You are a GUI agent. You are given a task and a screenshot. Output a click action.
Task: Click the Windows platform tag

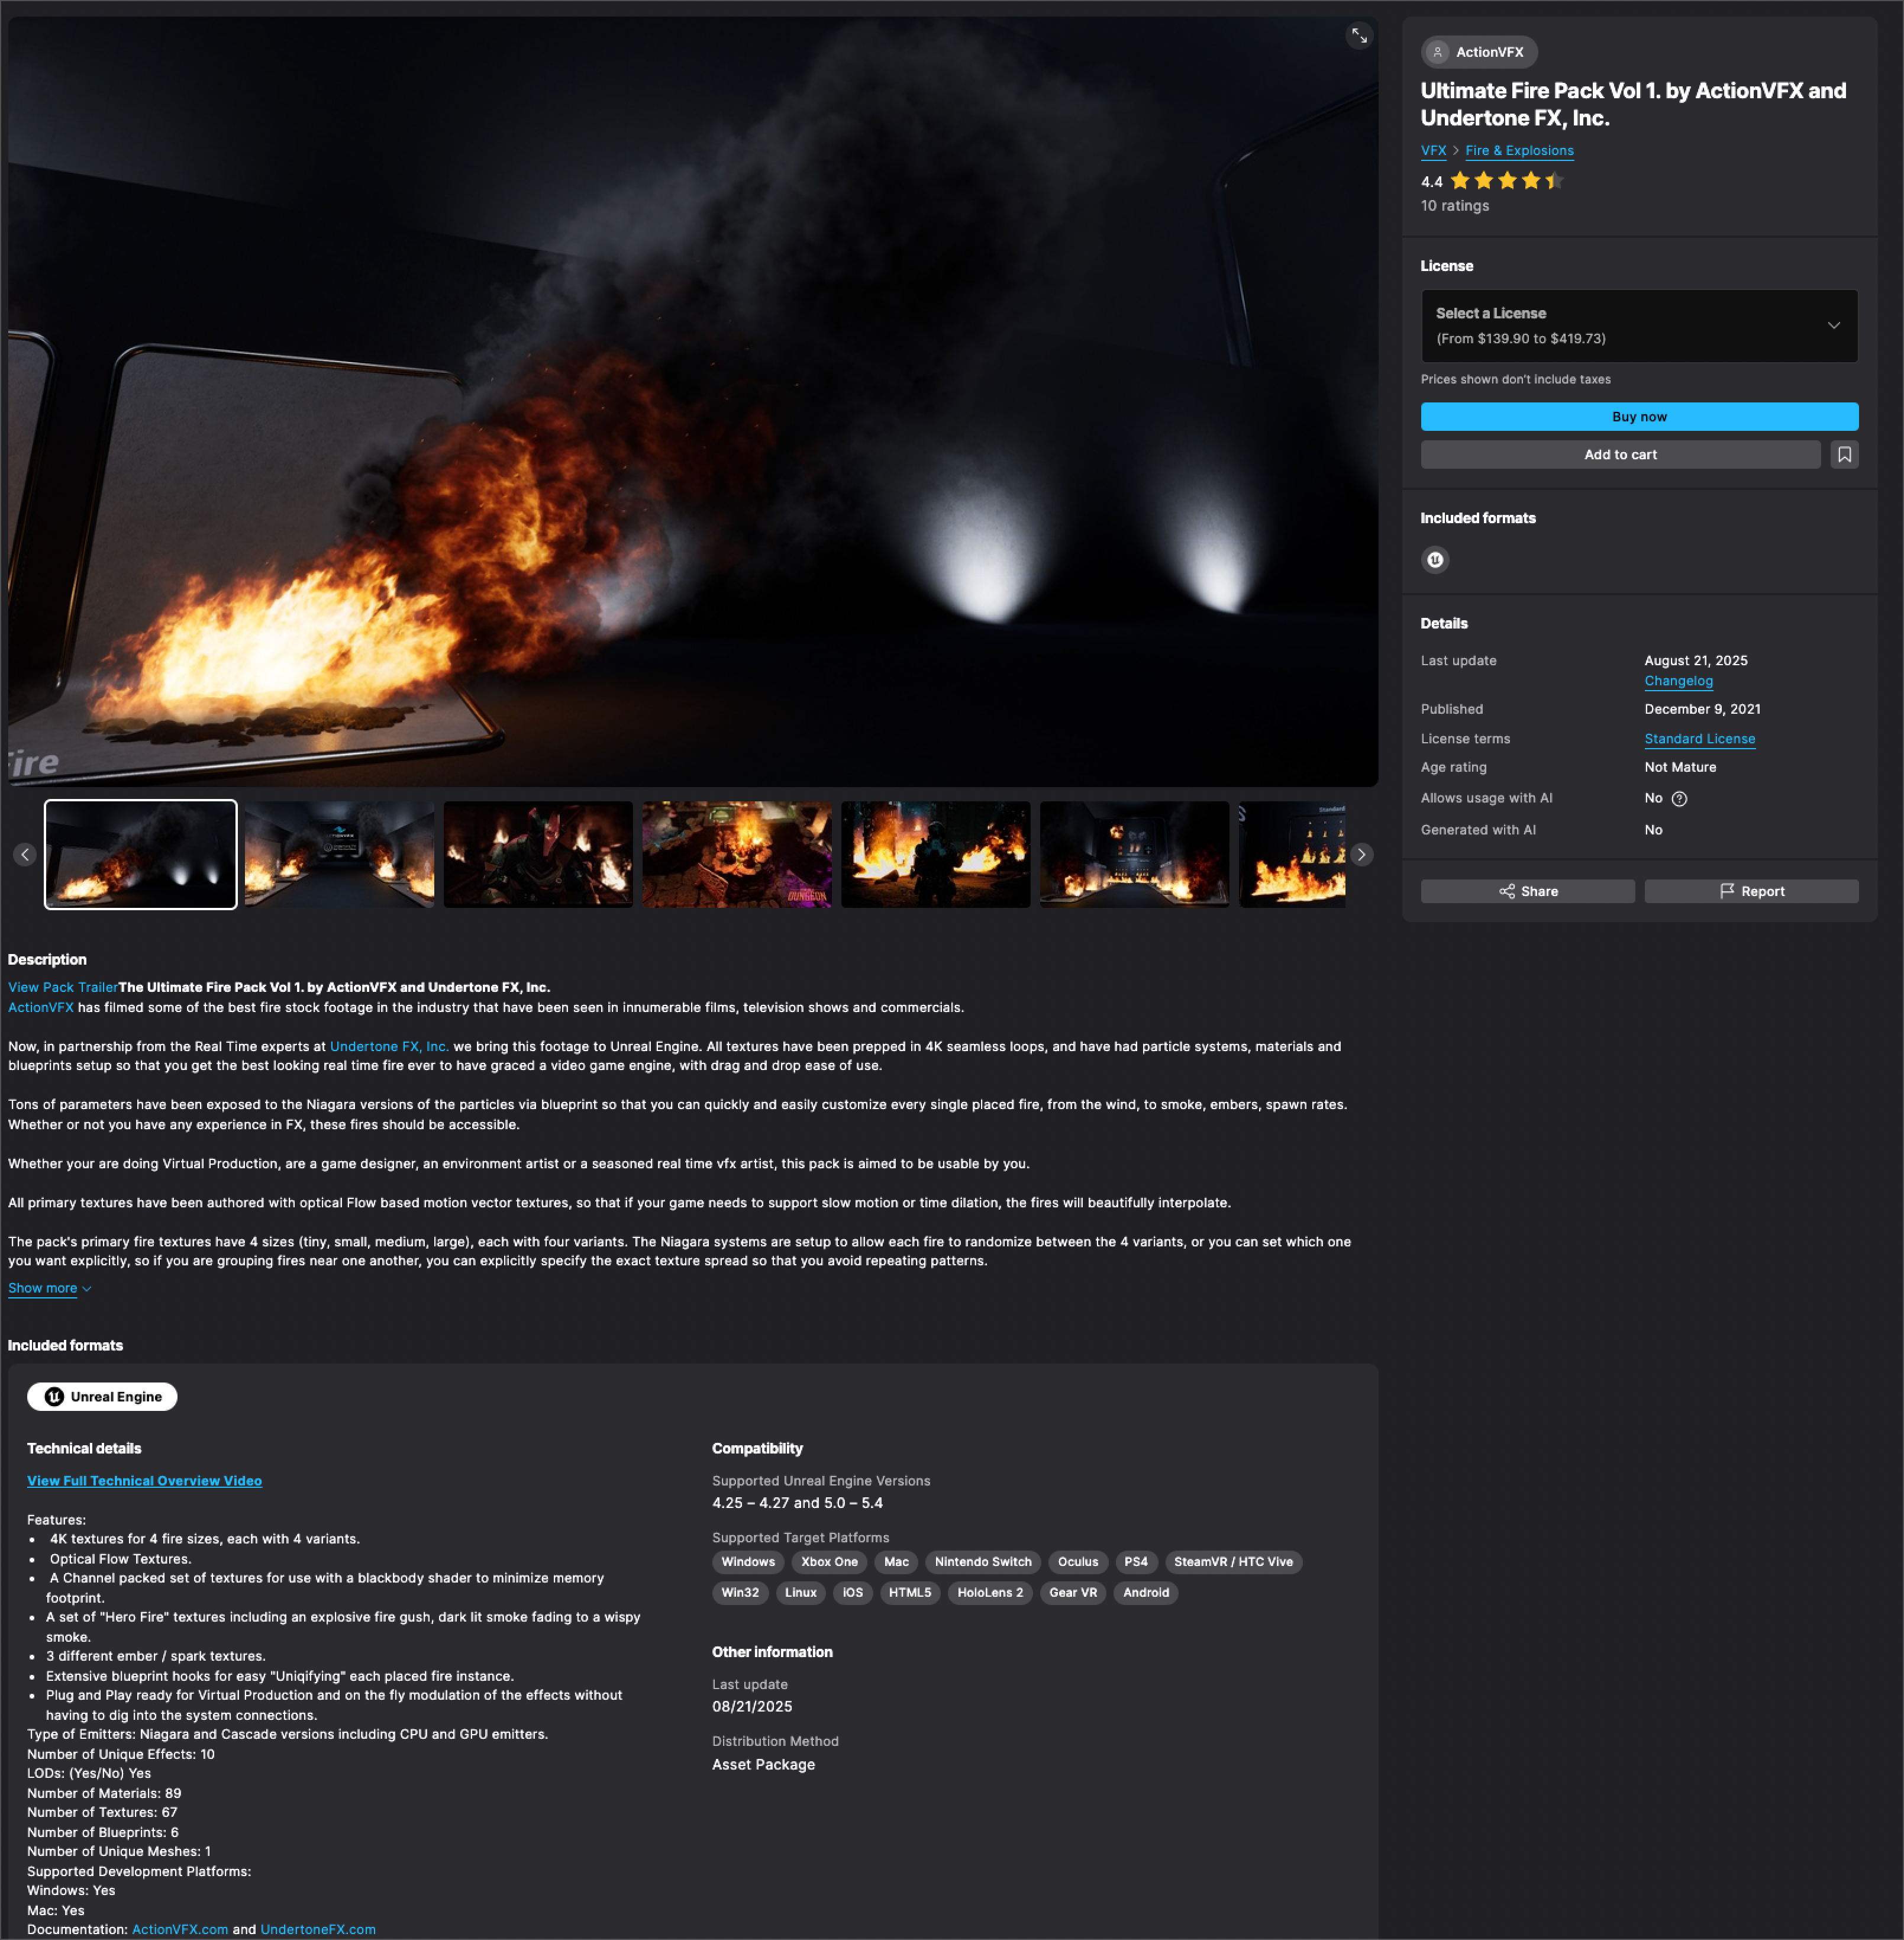click(x=748, y=1562)
